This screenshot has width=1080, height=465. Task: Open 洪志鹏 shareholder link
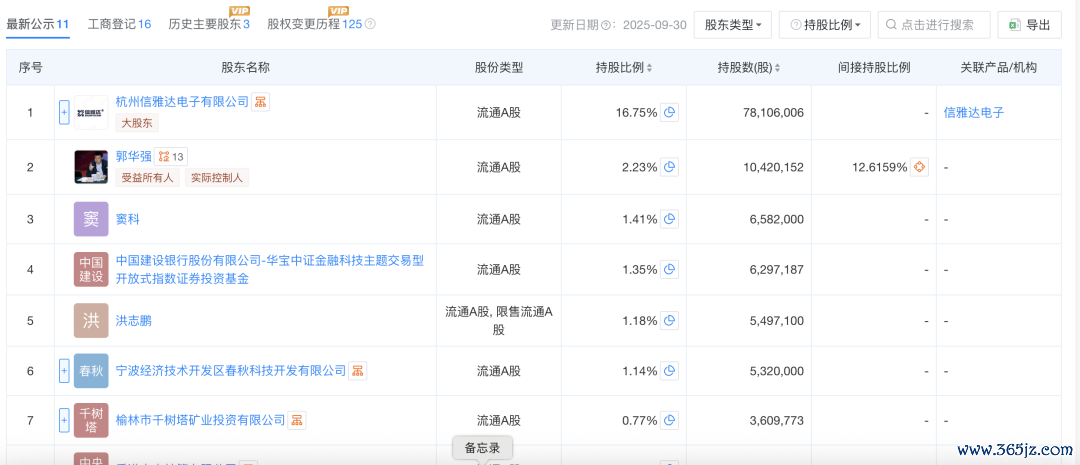point(134,320)
